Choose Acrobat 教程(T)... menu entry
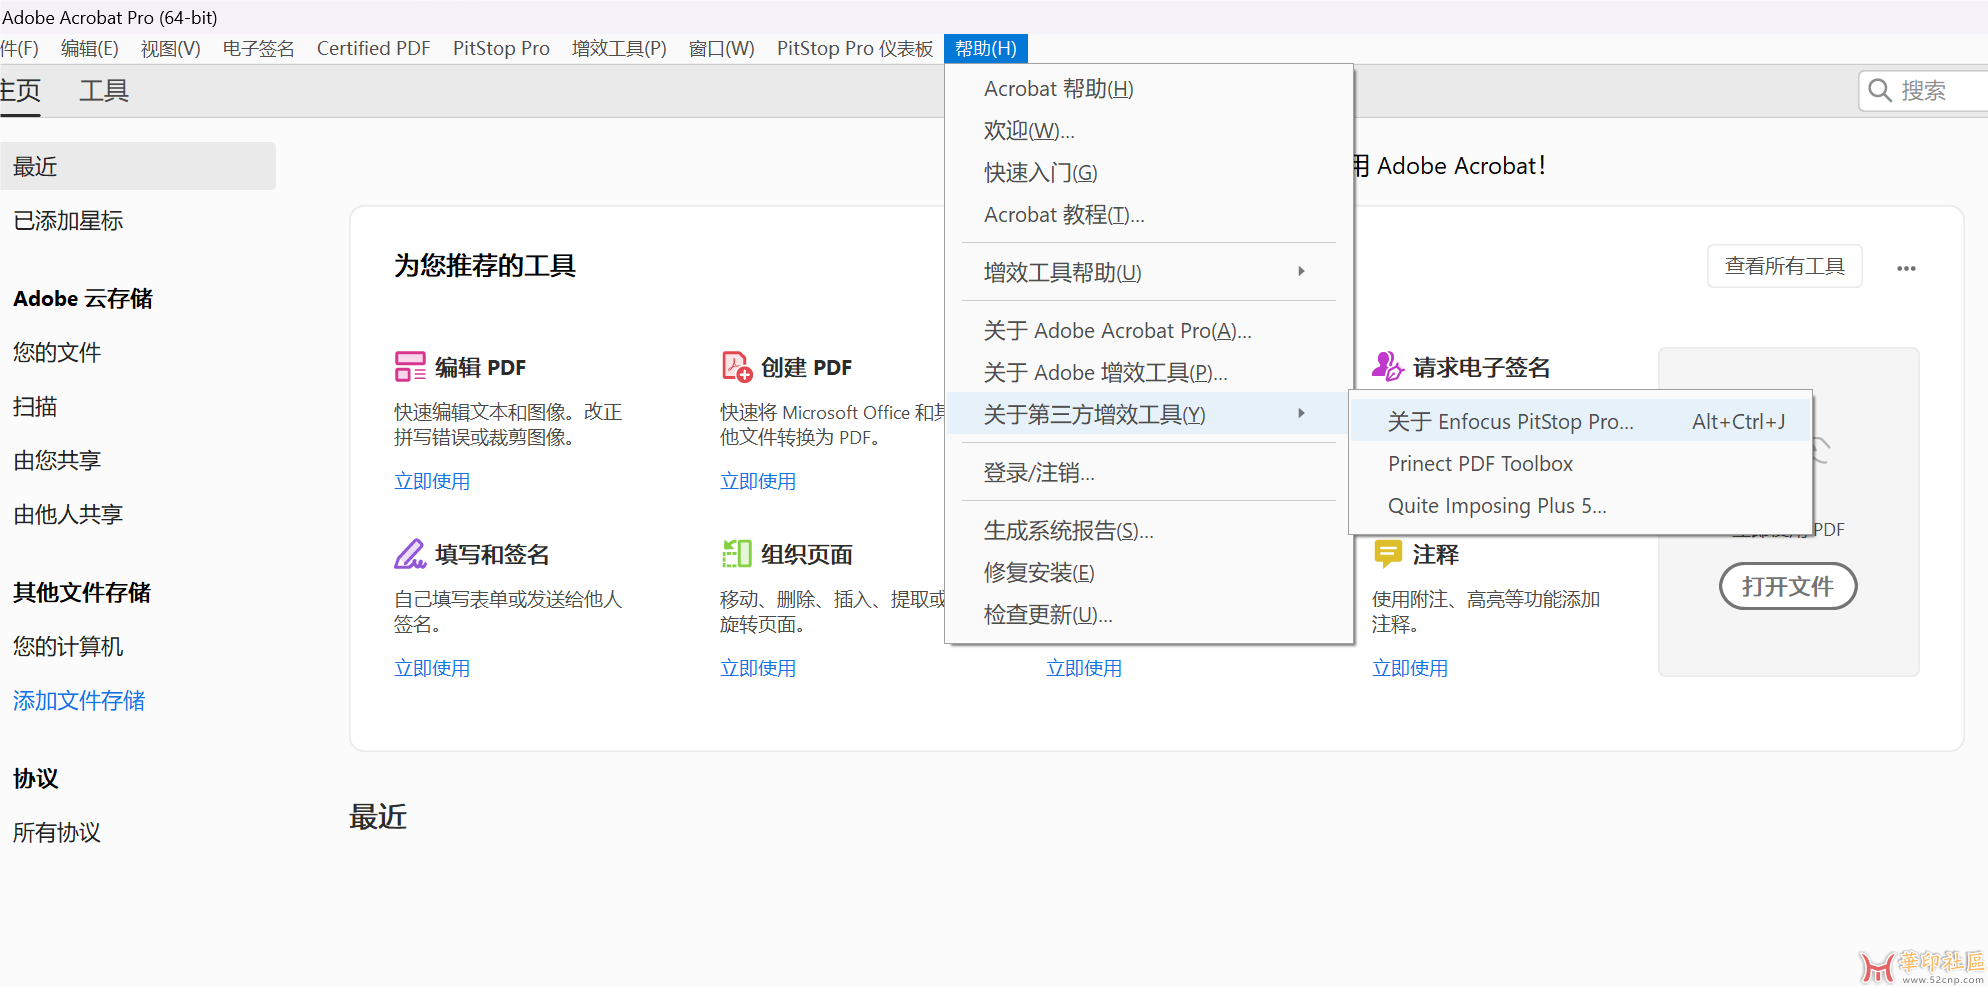This screenshot has width=1988, height=987. coord(1149,215)
